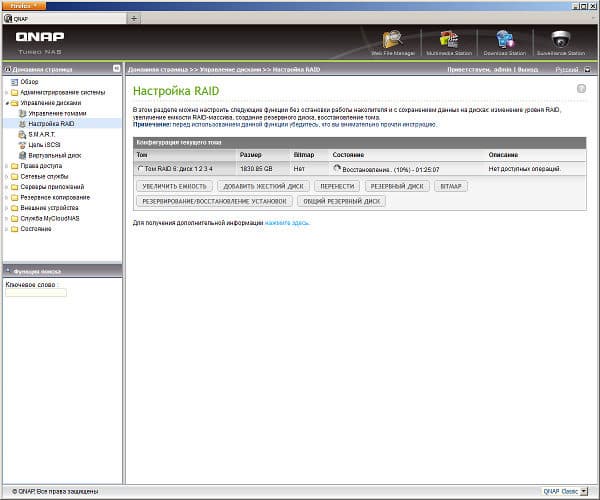Open the Firefox menu button
This screenshot has height=500, width=600.
click(x=24, y=6)
